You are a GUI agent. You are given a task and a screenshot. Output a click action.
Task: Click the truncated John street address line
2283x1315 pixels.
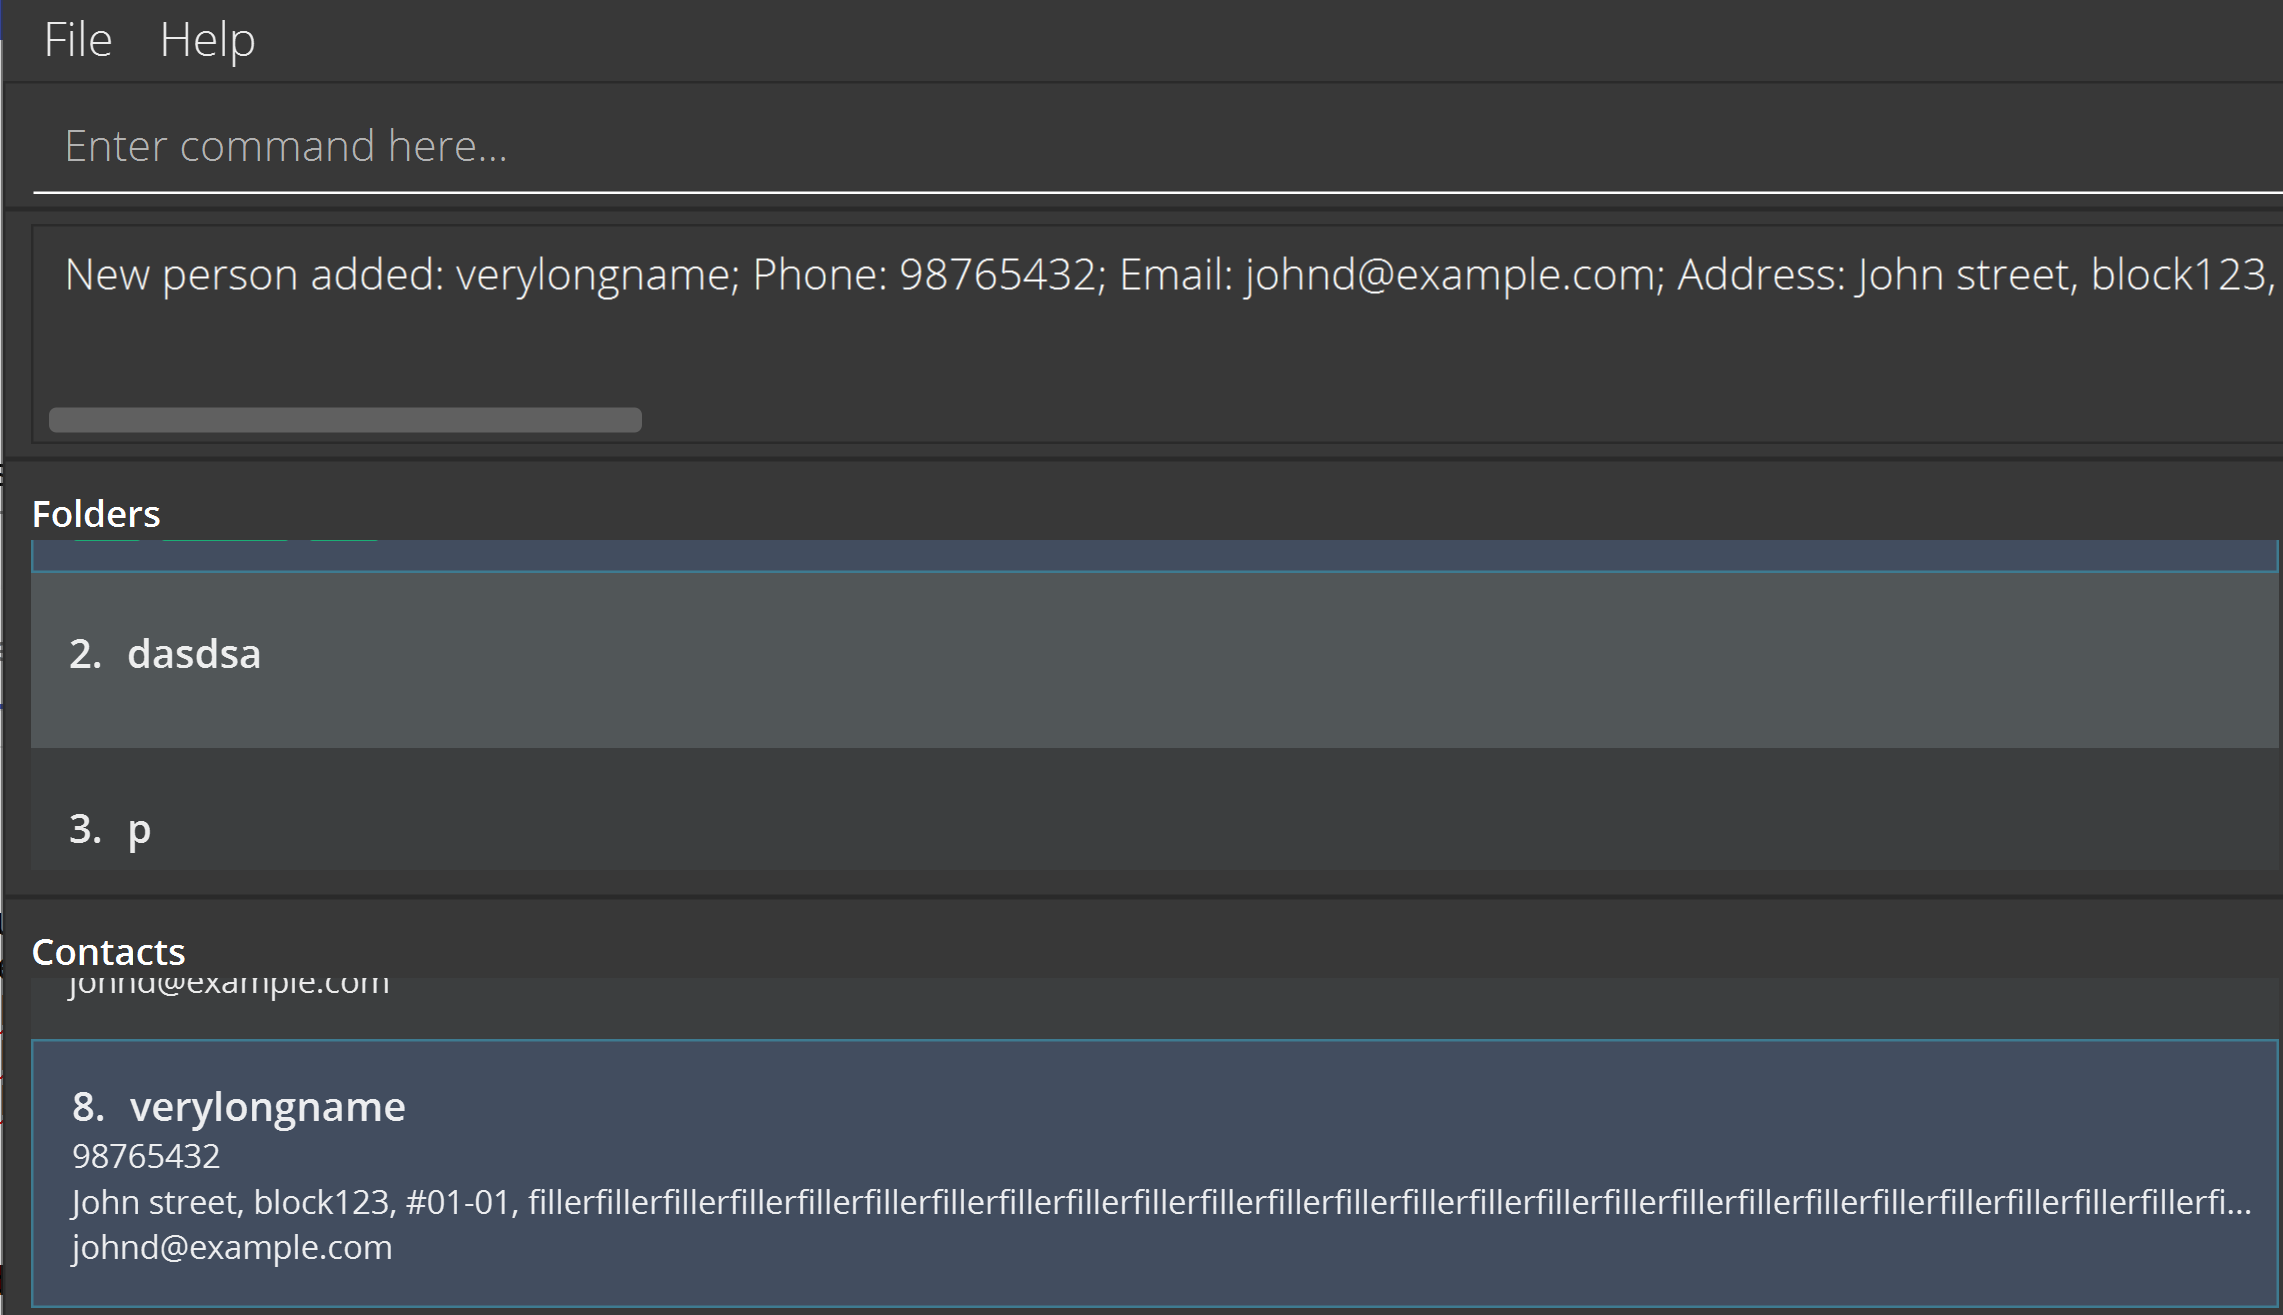[x=1160, y=1202]
